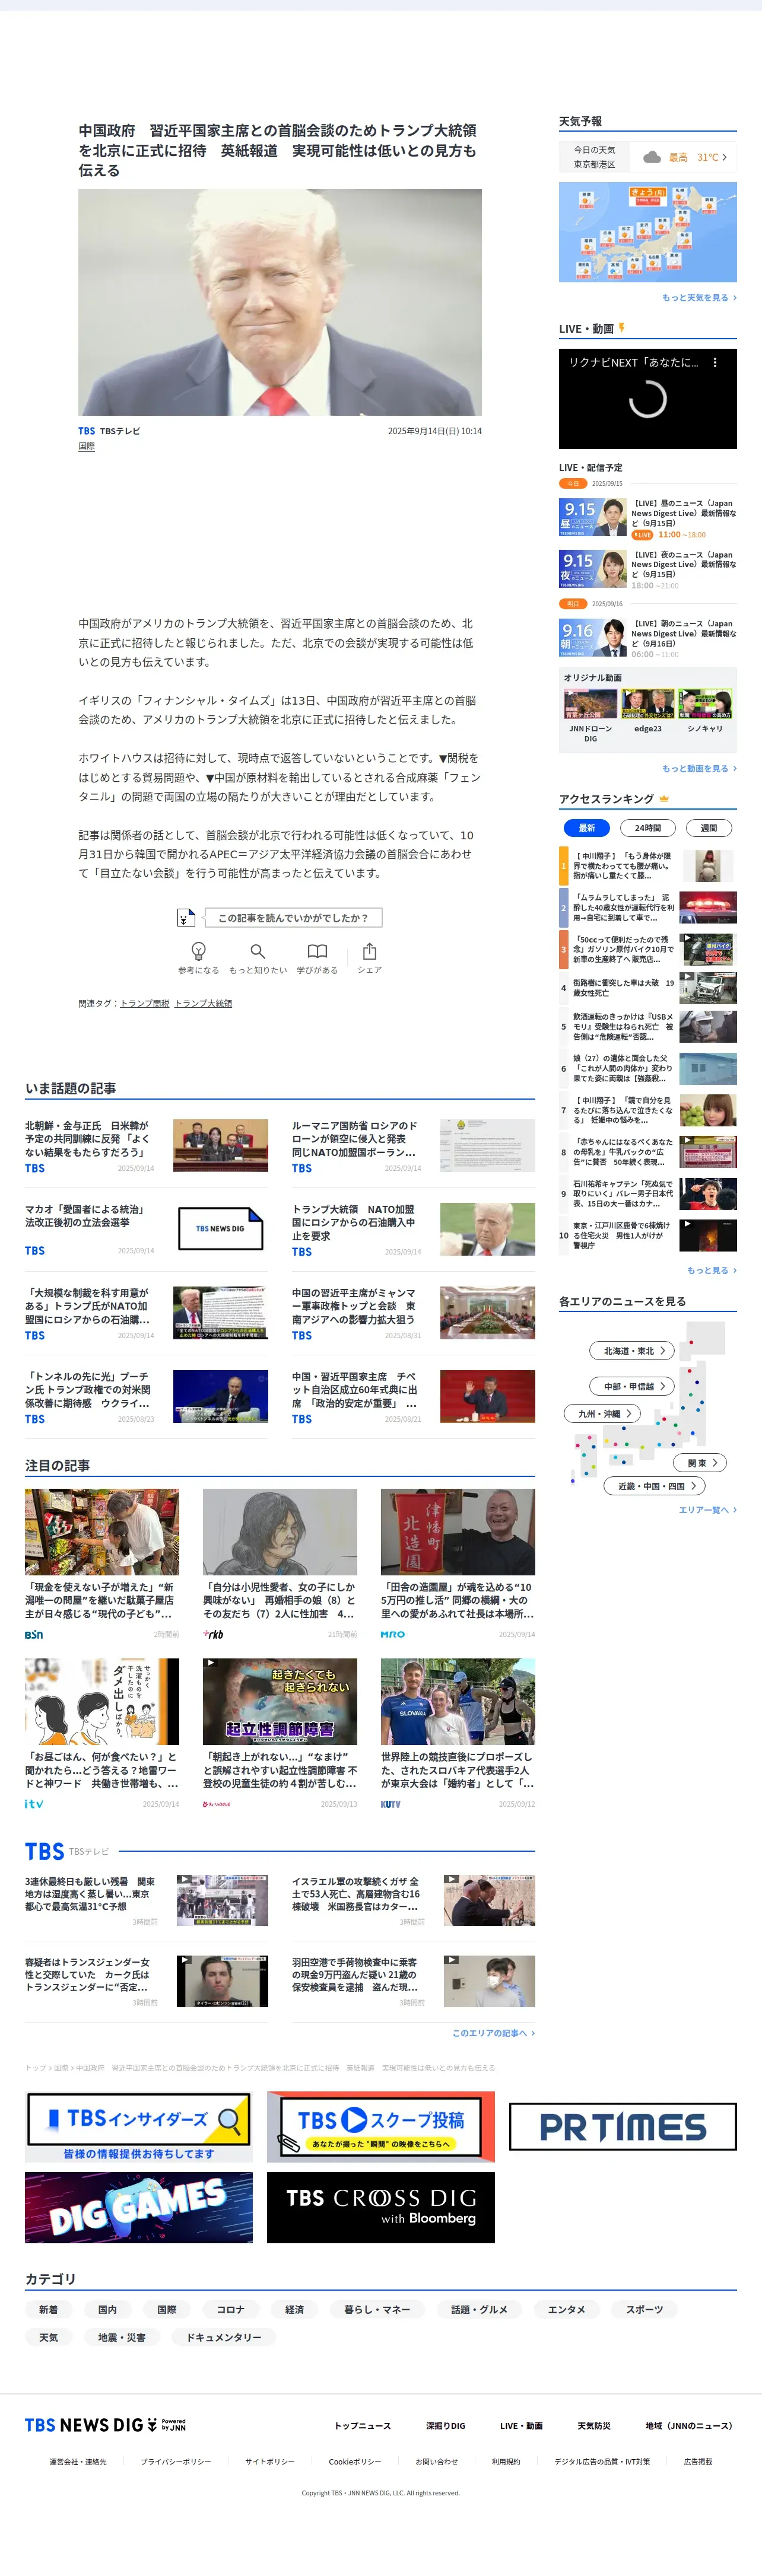Go to エリア一覧へ link
The height and width of the screenshot is (2576, 762).
[x=707, y=1510]
